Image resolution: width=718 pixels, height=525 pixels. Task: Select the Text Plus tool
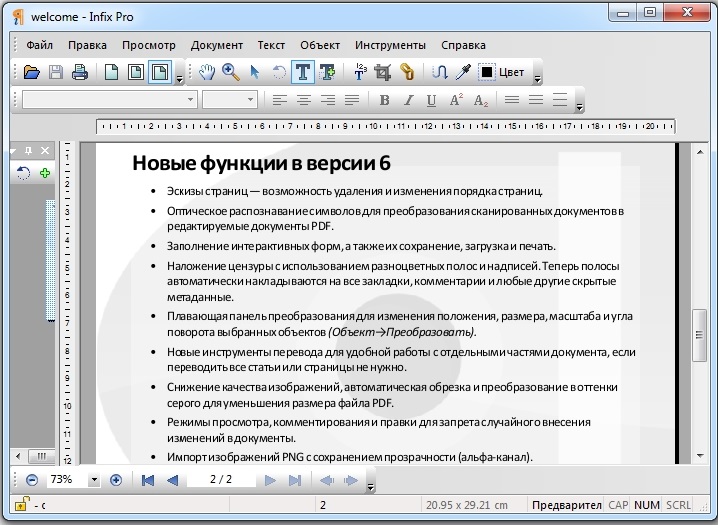click(x=327, y=72)
